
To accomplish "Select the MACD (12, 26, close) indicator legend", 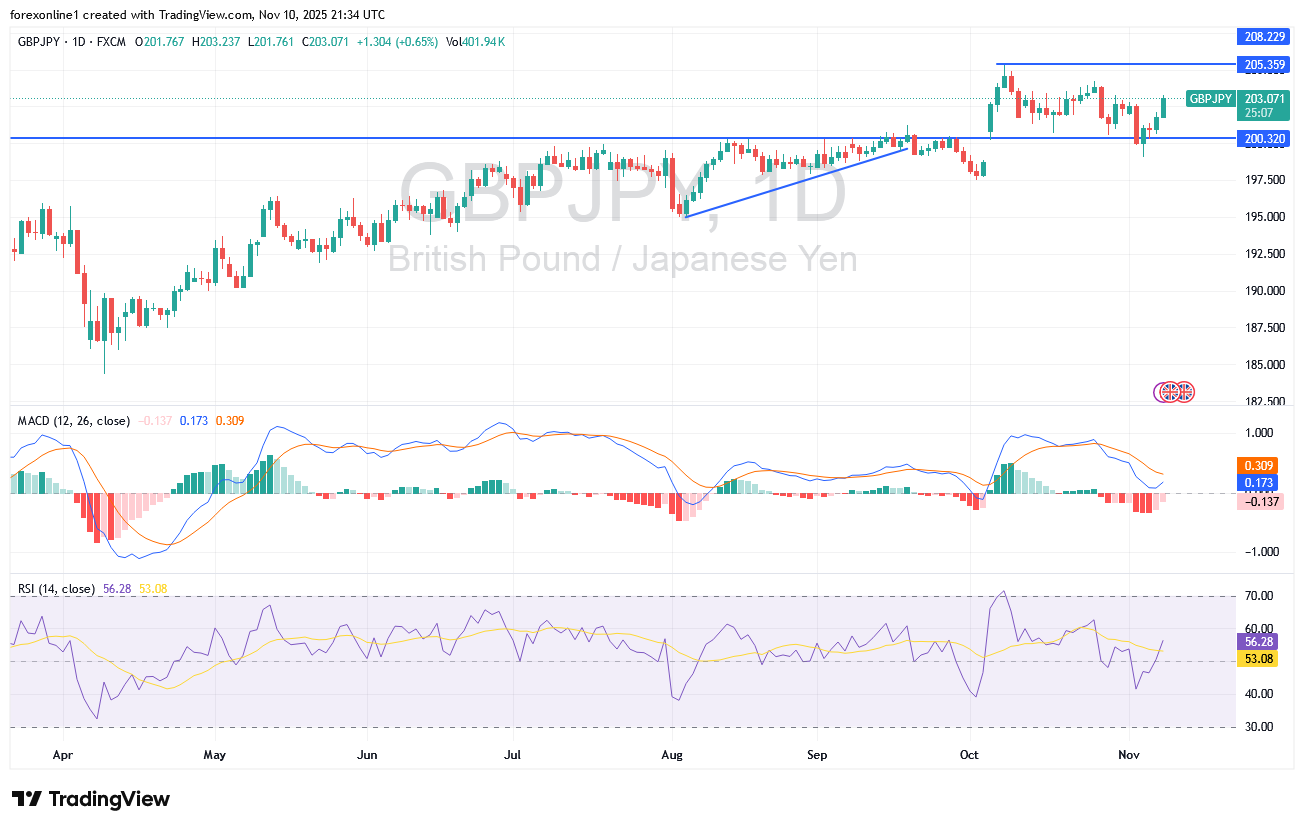I will pos(74,421).
